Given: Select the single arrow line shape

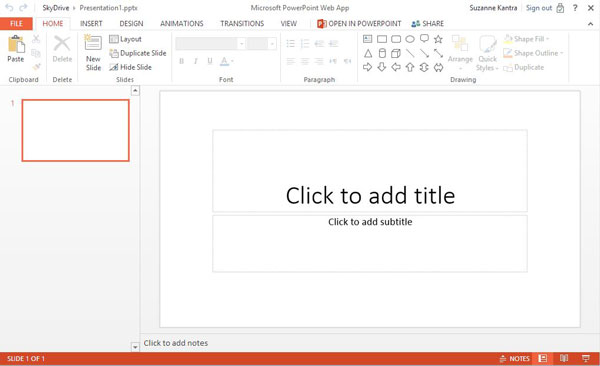Looking at the screenshot, I should [424, 53].
